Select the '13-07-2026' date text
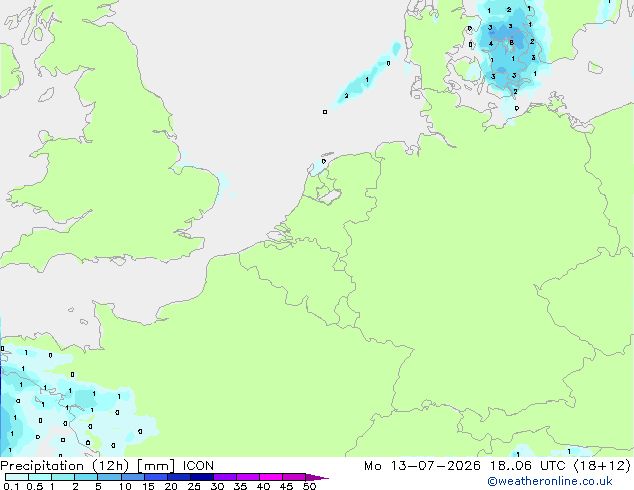Screen dimensions: 634x490 pos(436,466)
